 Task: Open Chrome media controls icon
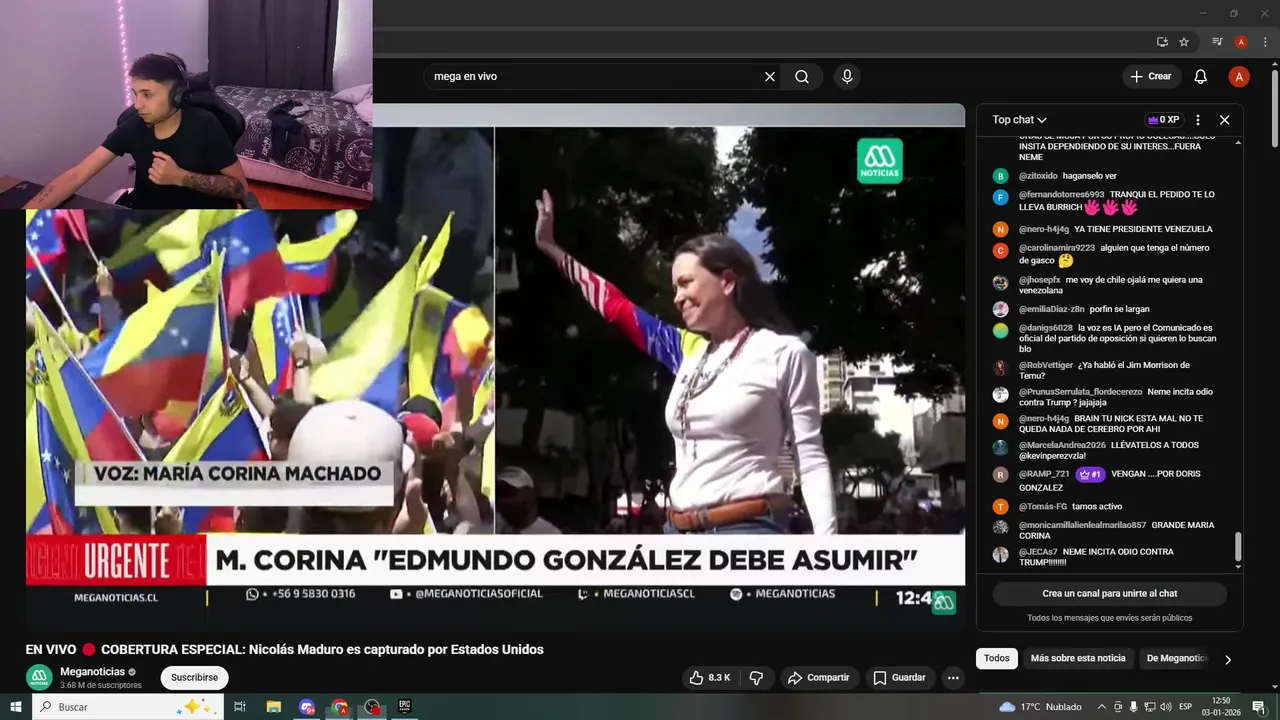1217,42
